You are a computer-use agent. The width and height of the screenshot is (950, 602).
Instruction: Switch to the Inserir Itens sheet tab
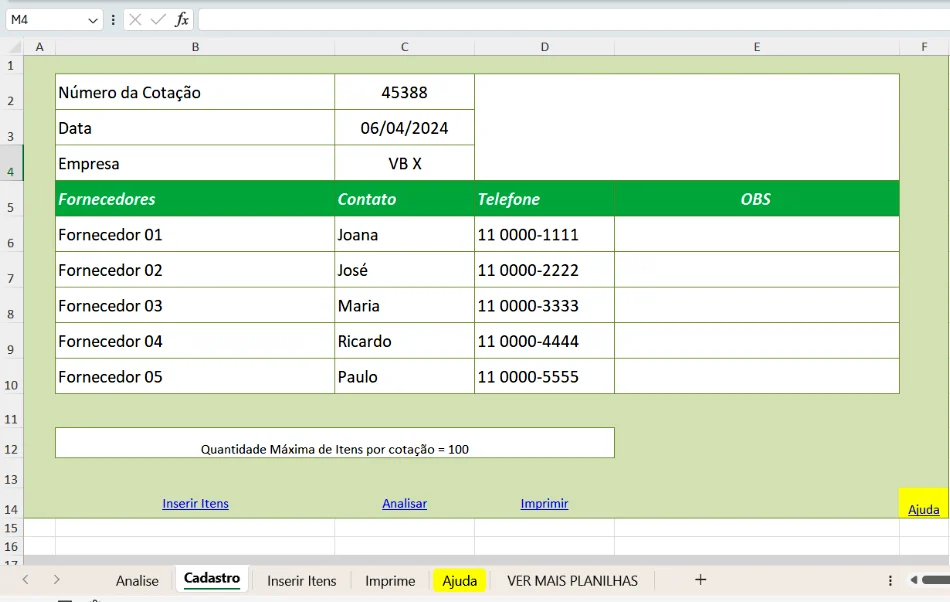point(302,581)
